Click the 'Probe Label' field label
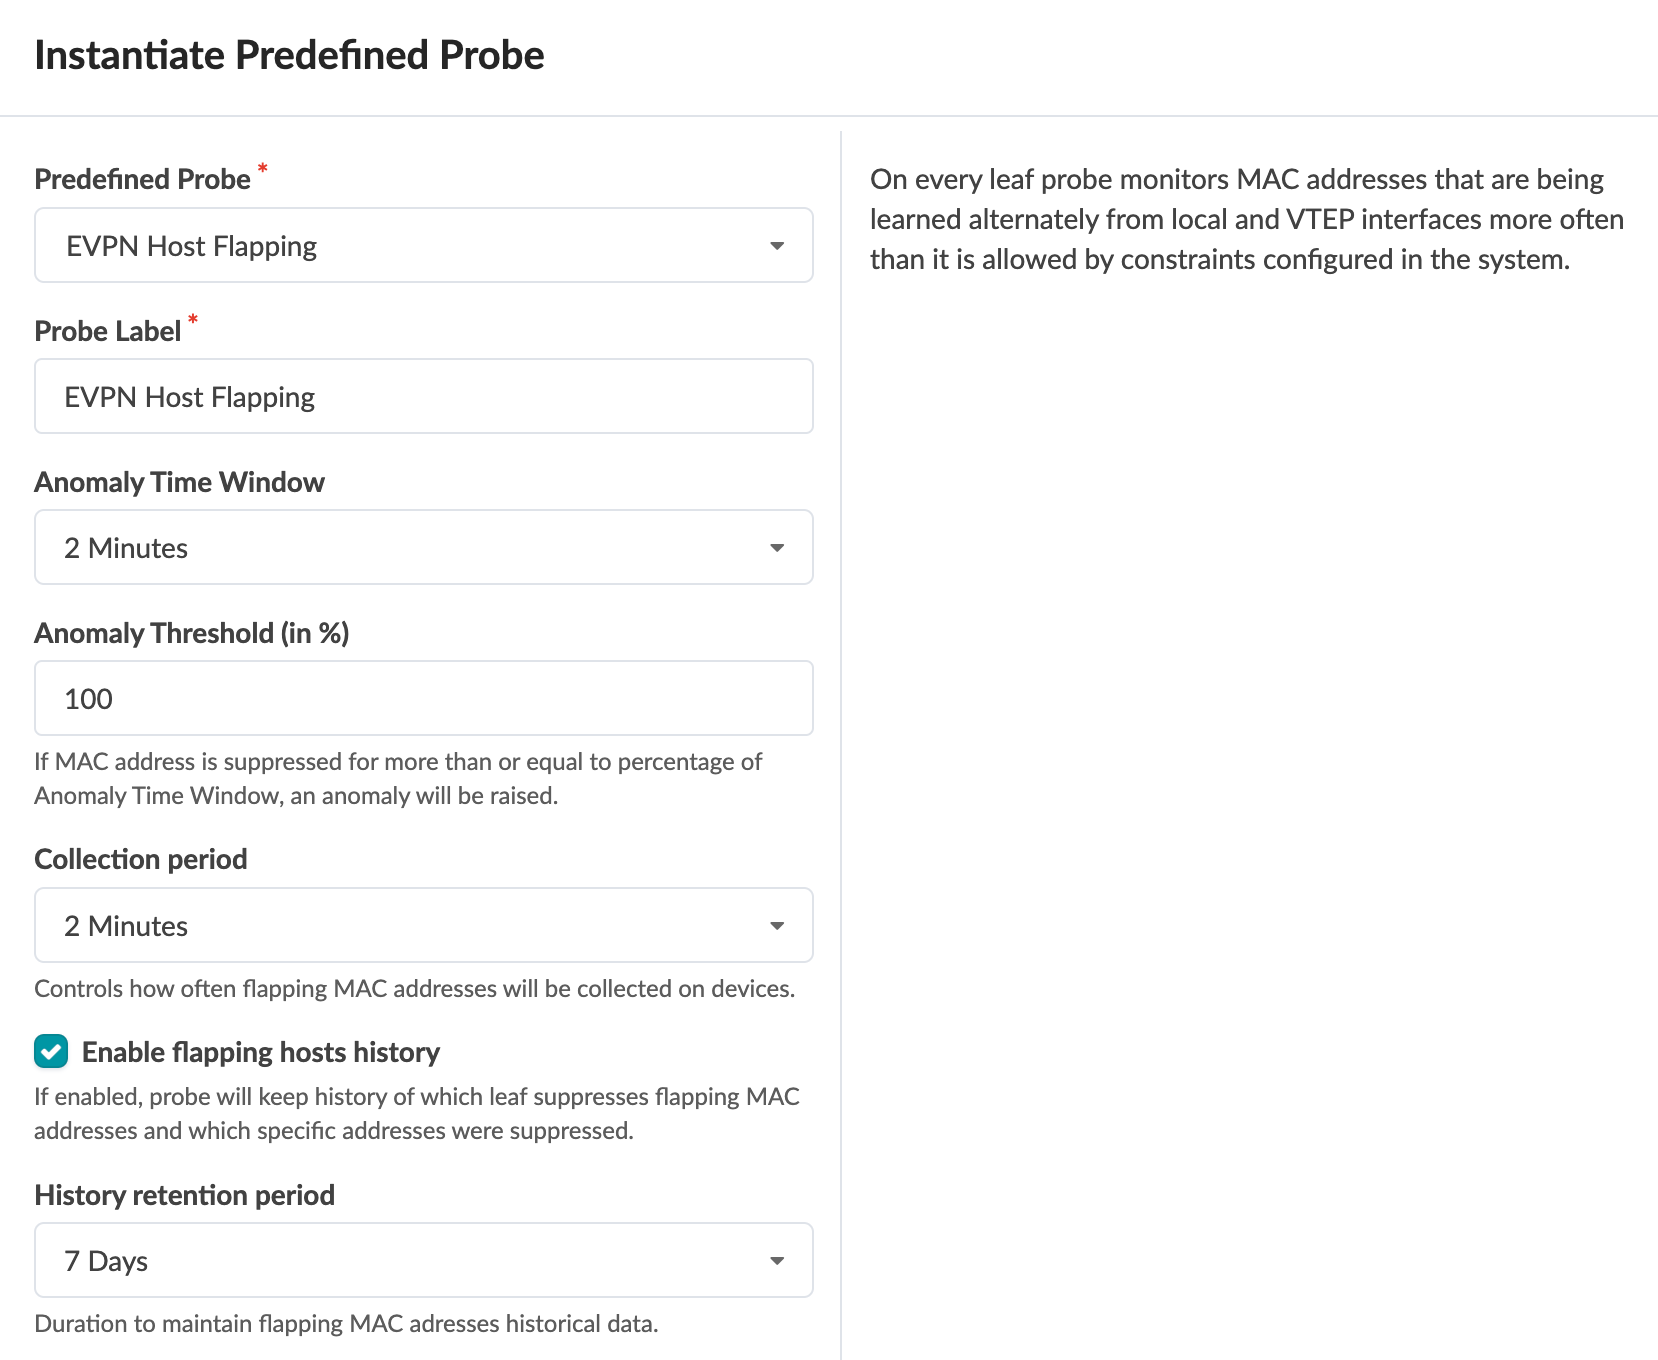The image size is (1658, 1360). (x=107, y=331)
